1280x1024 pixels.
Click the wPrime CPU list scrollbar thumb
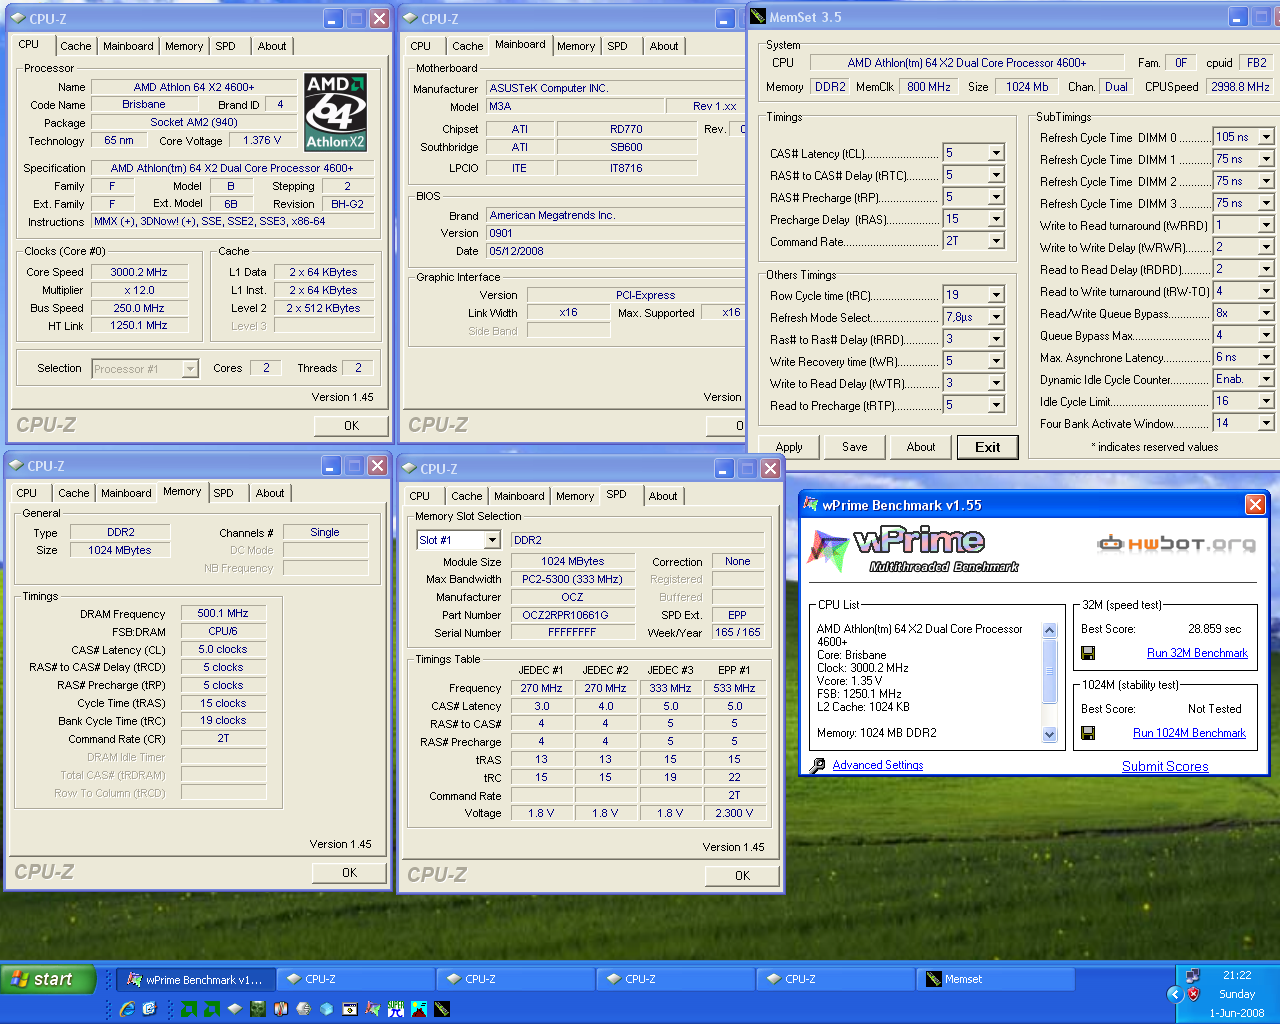coord(1049,670)
